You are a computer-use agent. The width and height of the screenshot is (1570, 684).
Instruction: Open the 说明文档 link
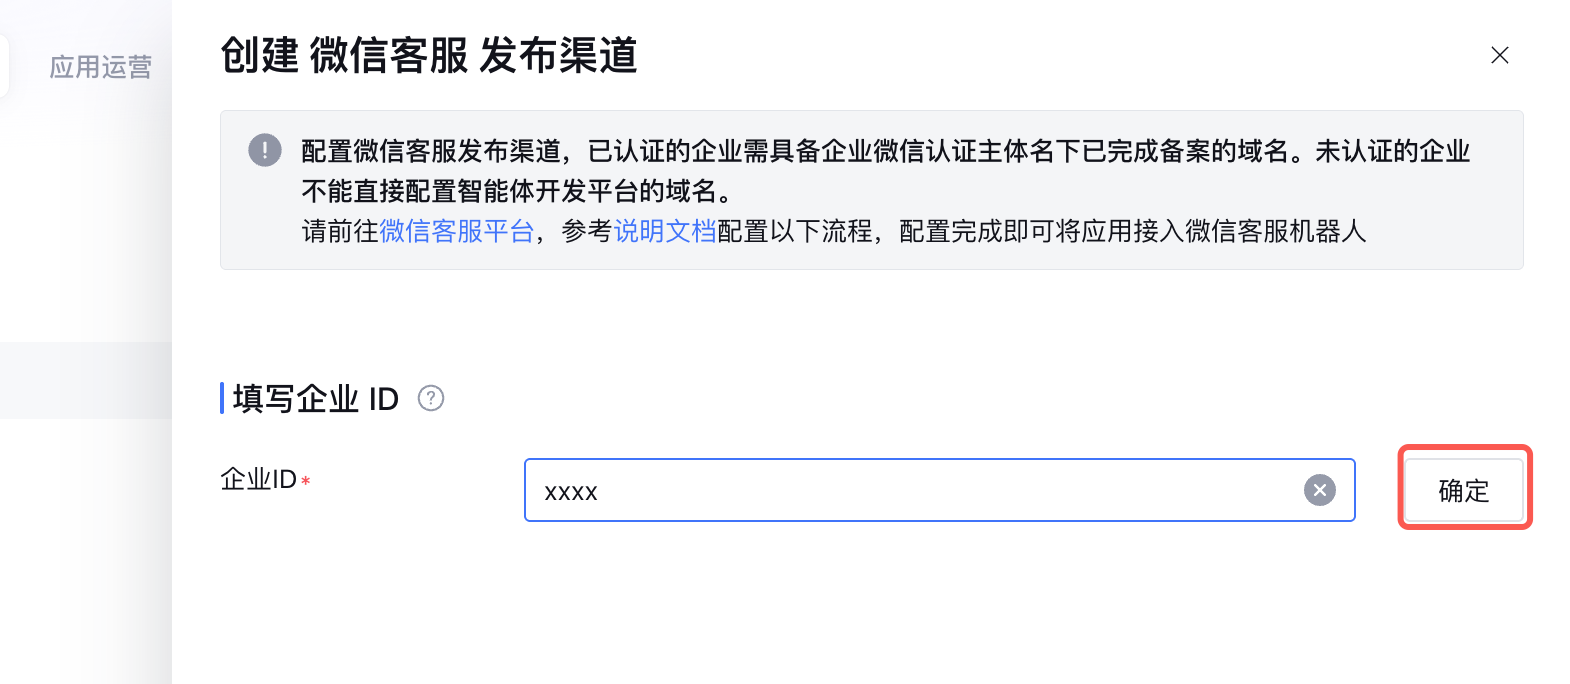click(x=665, y=231)
